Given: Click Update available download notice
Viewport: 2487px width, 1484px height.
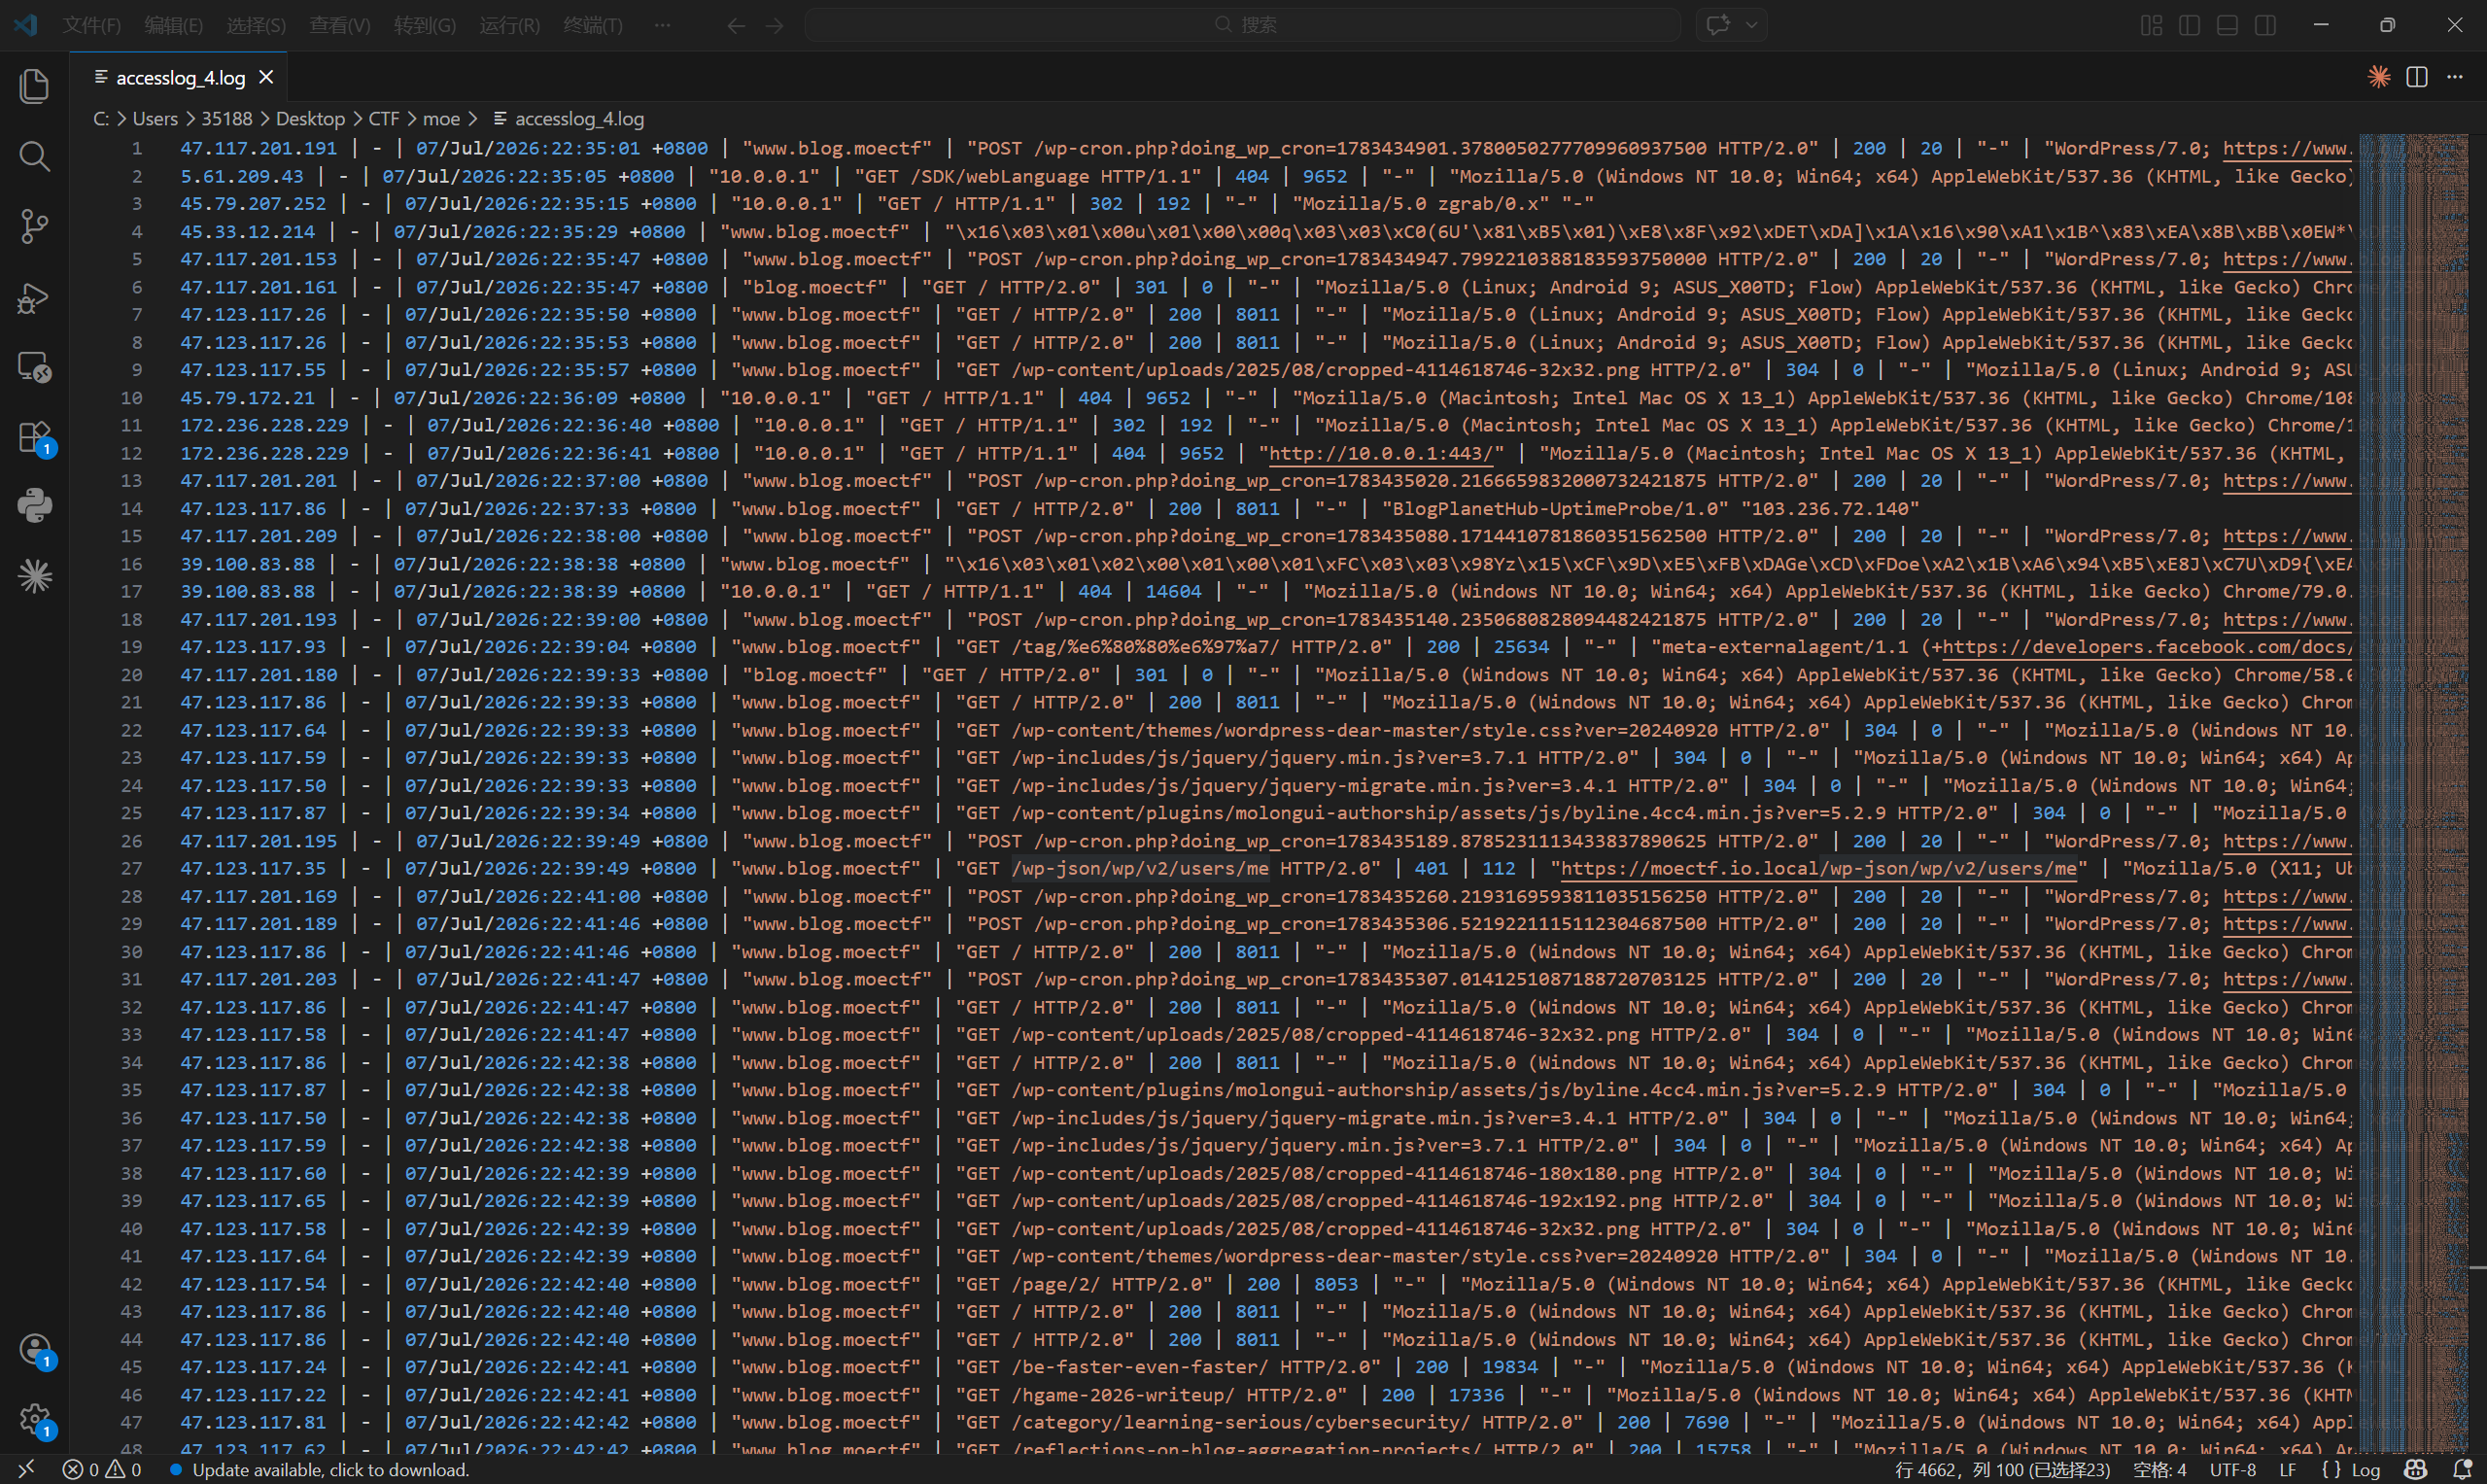Looking at the screenshot, I should [319, 1470].
